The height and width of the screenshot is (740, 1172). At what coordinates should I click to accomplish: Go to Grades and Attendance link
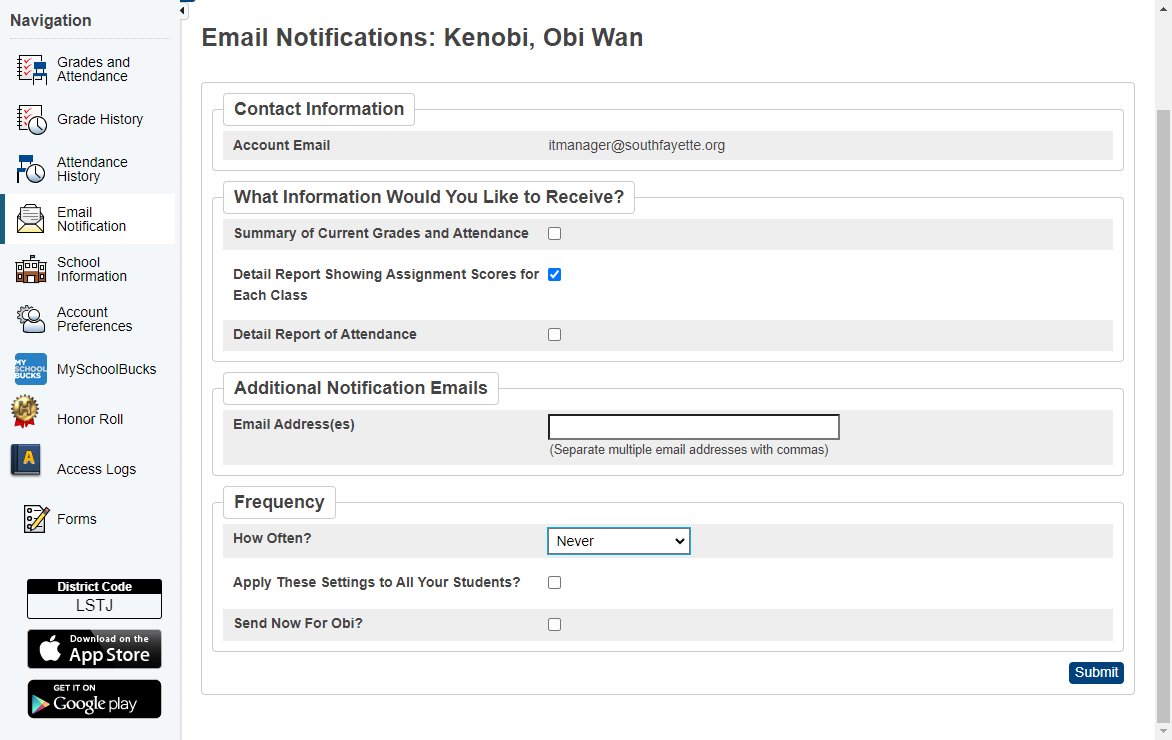pyautogui.click(x=93, y=70)
